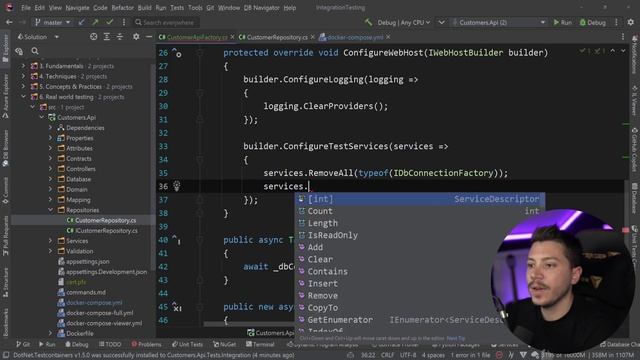Click the locate file target icon in Solution panel
Image resolution: width=640 pixels, height=360 pixels.
click(x=93, y=37)
